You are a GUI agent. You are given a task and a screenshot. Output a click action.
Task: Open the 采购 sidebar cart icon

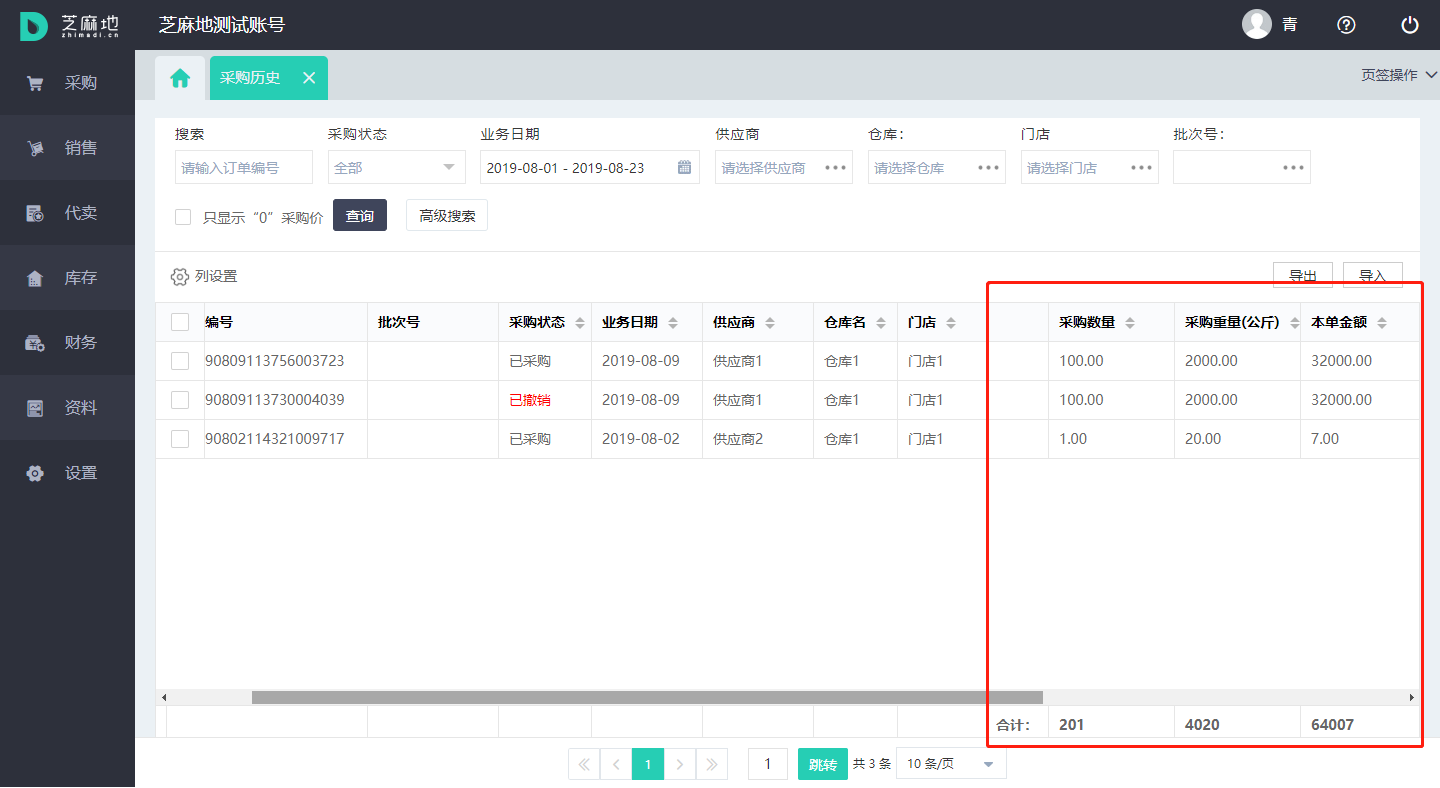pyautogui.click(x=35, y=84)
